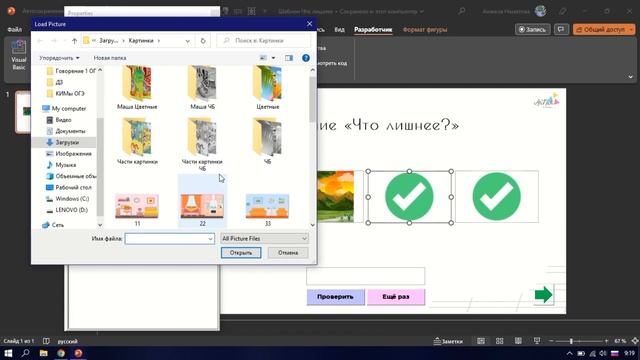Open the view layout icon in dialog
The height and width of the screenshot is (360, 640).
coord(264,58)
